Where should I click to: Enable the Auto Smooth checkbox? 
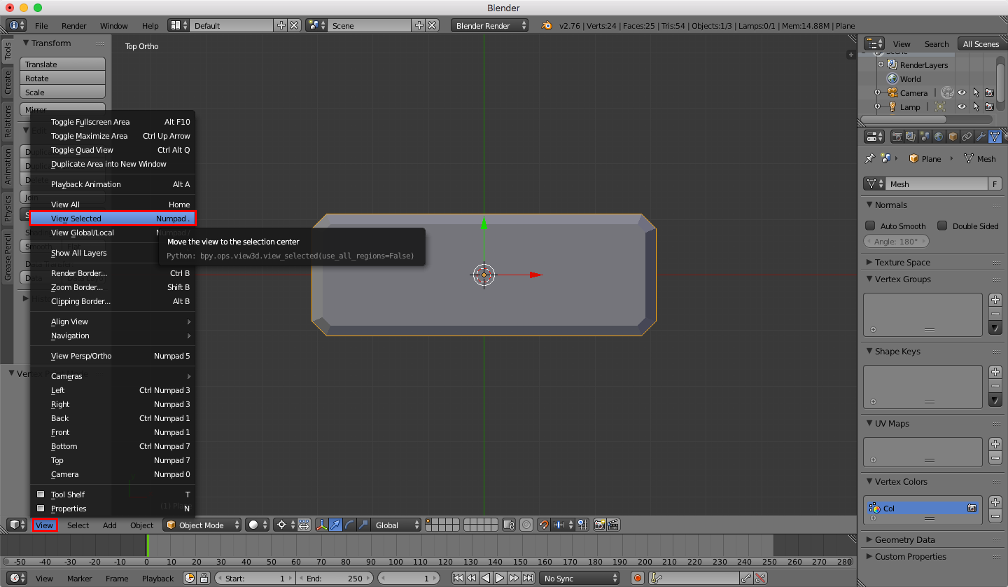pyautogui.click(x=870, y=226)
